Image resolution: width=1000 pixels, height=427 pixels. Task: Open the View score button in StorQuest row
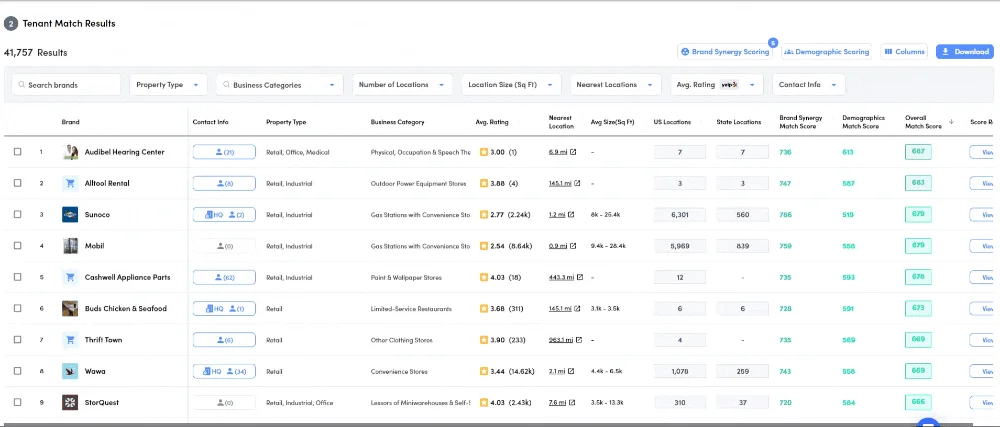tap(984, 402)
